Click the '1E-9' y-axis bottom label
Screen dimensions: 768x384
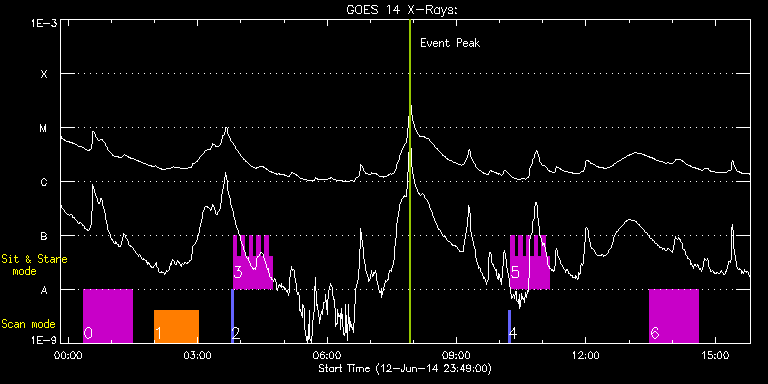click(45, 340)
